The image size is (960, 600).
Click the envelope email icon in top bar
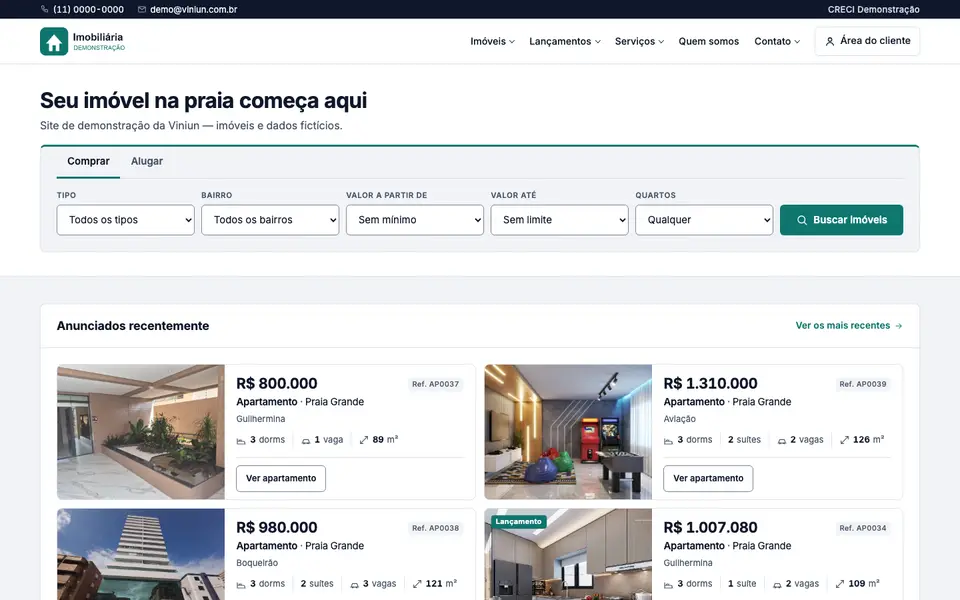(141, 9)
